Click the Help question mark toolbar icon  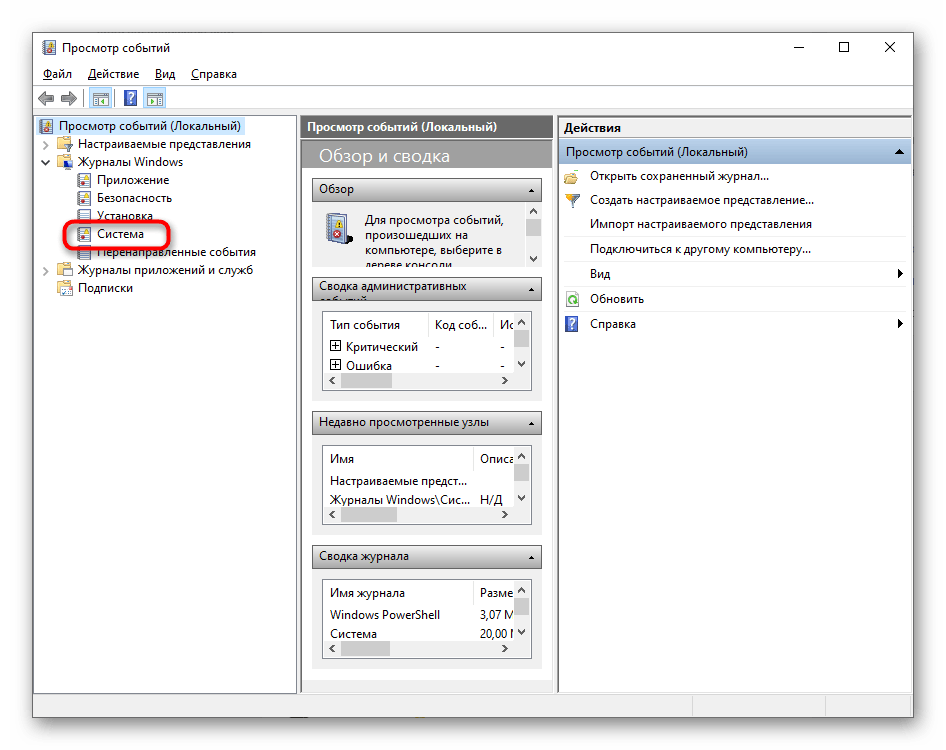pyautogui.click(x=128, y=97)
